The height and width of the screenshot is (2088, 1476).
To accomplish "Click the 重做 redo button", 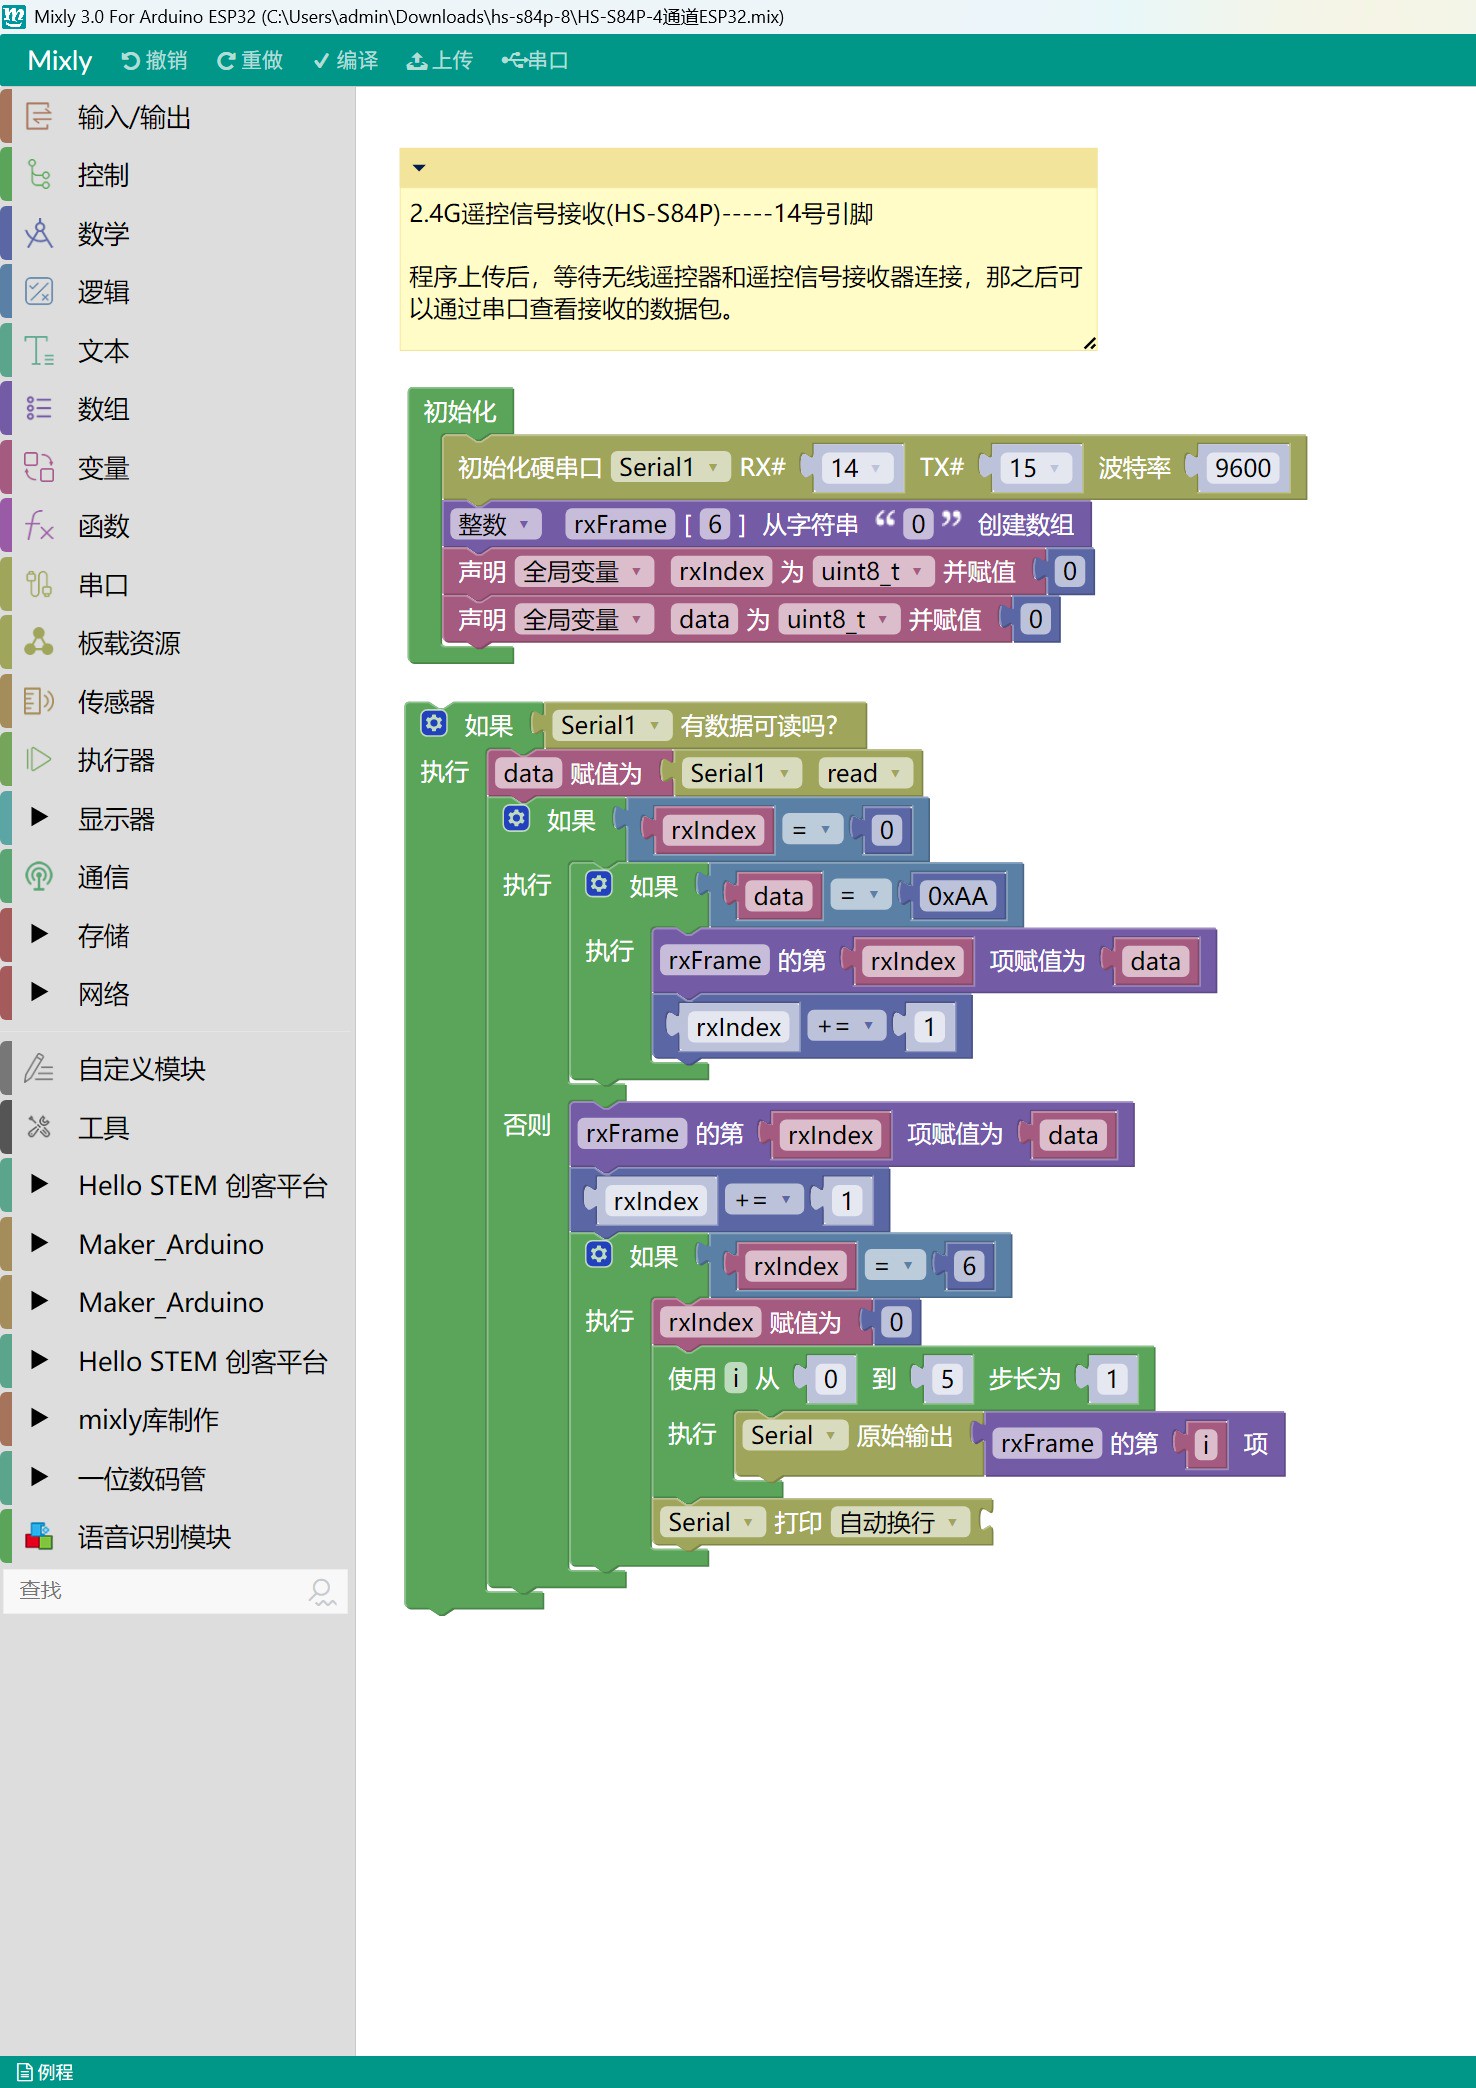I will point(250,61).
